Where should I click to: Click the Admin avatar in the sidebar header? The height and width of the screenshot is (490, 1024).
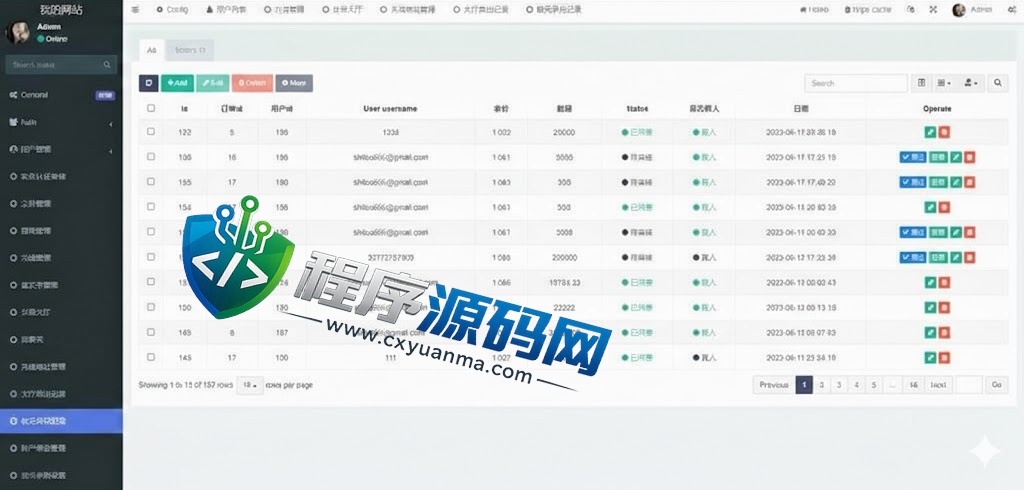(x=18, y=32)
